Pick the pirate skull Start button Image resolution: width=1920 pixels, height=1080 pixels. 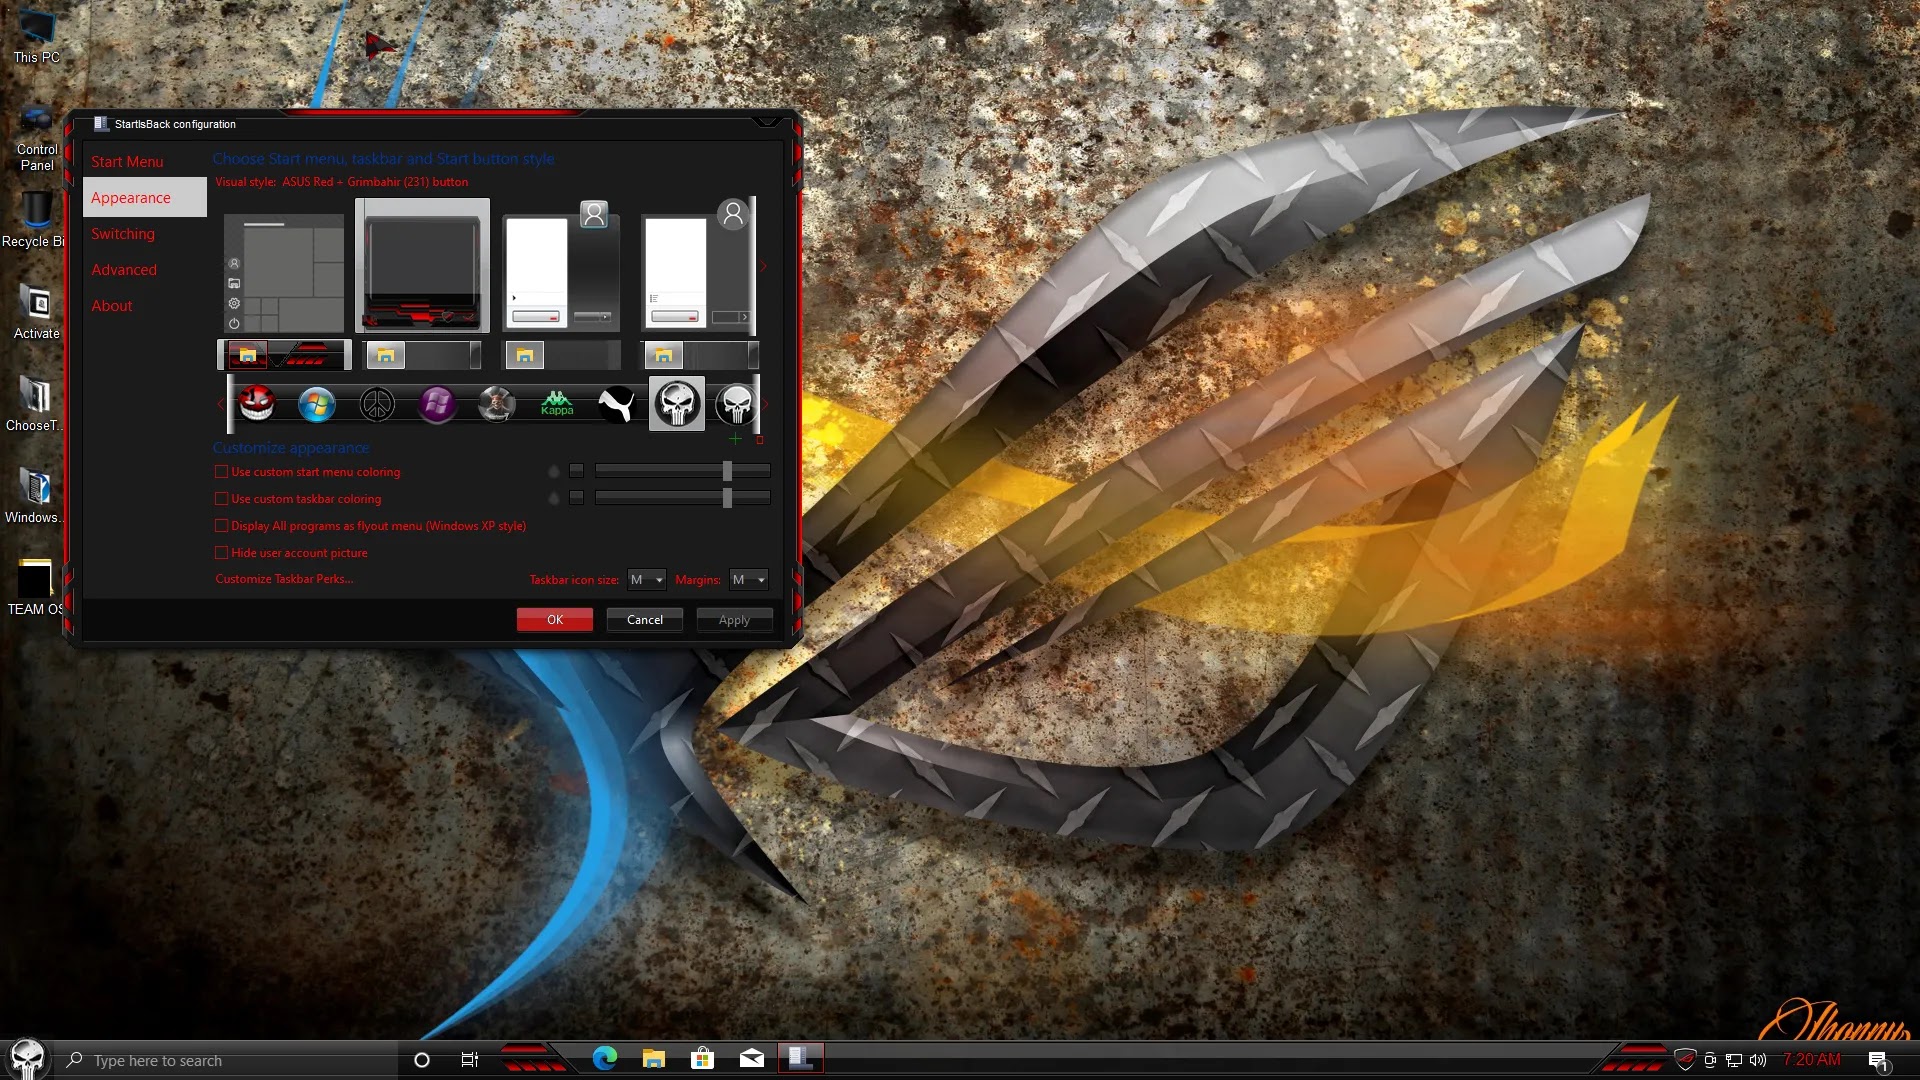coord(497,404)
